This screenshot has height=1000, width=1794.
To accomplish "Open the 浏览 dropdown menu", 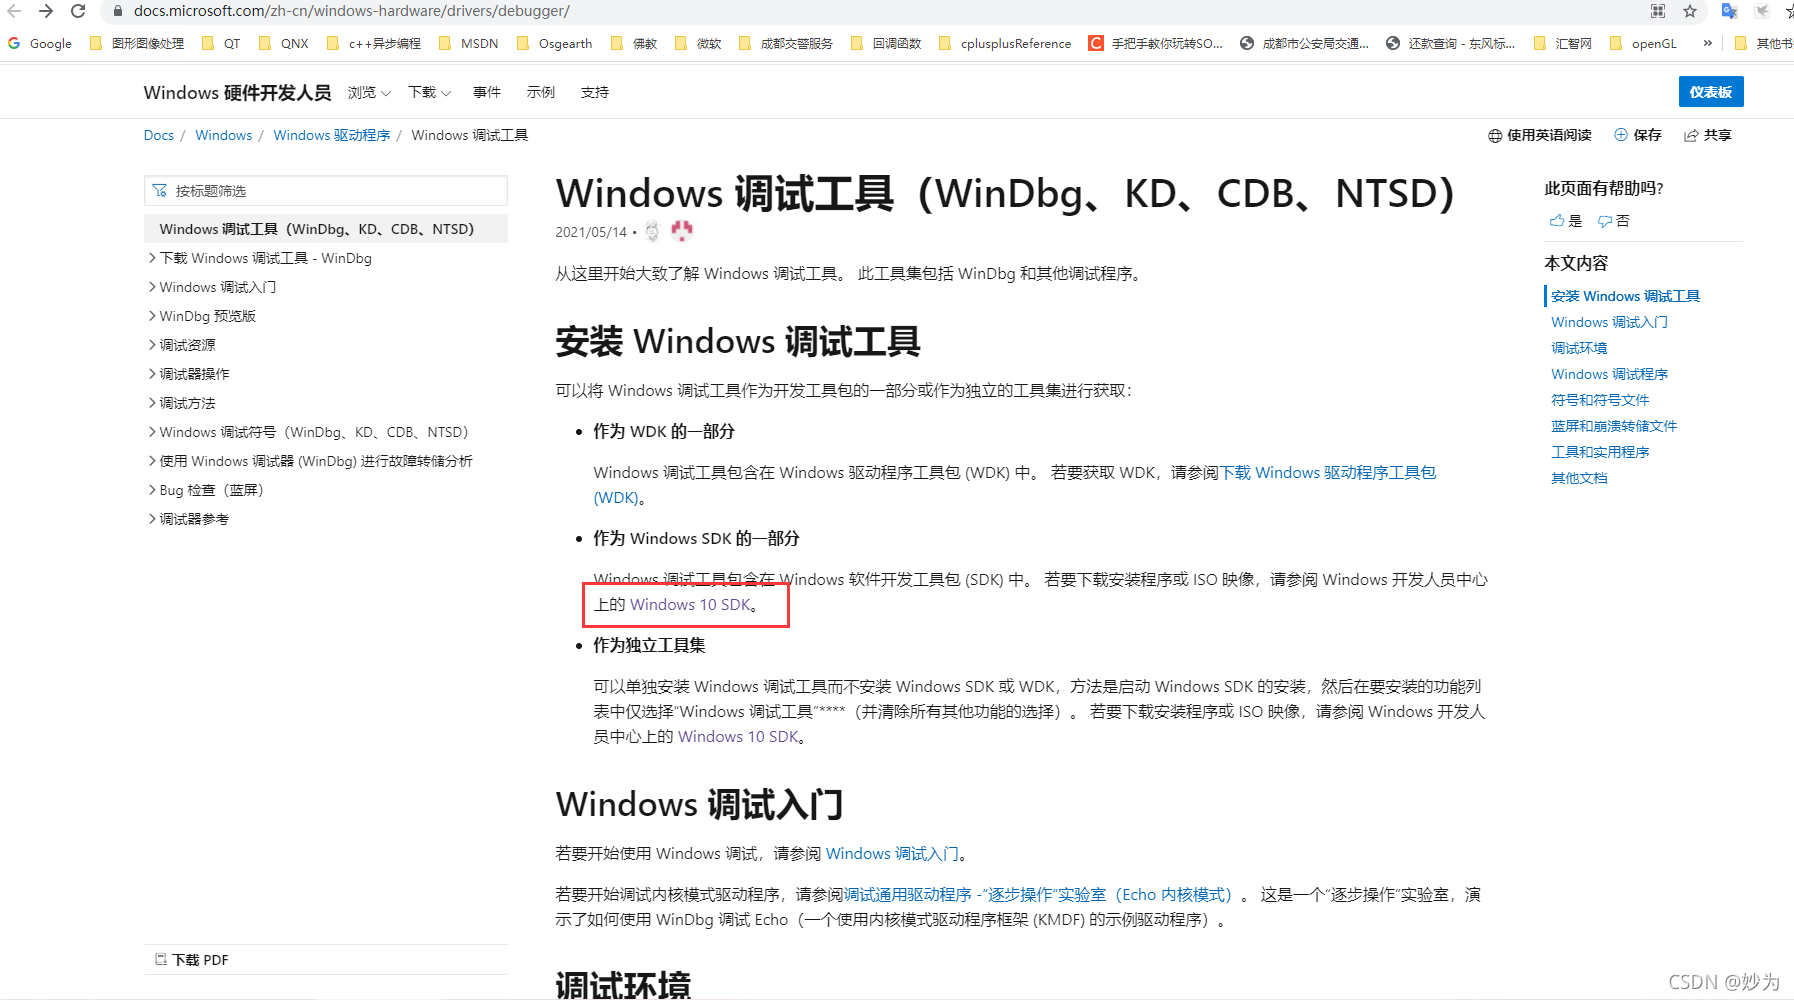I will [369, 92].
